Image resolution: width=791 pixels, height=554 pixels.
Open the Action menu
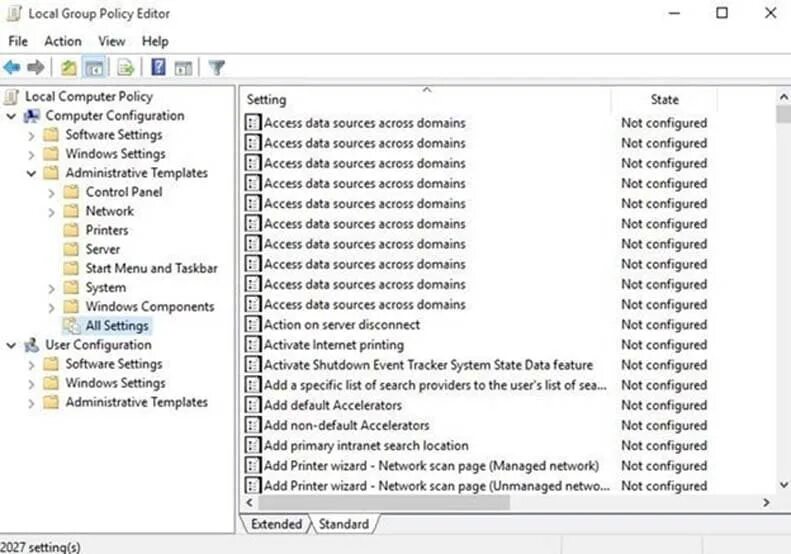pyautogui.click(x=63, y=41)
